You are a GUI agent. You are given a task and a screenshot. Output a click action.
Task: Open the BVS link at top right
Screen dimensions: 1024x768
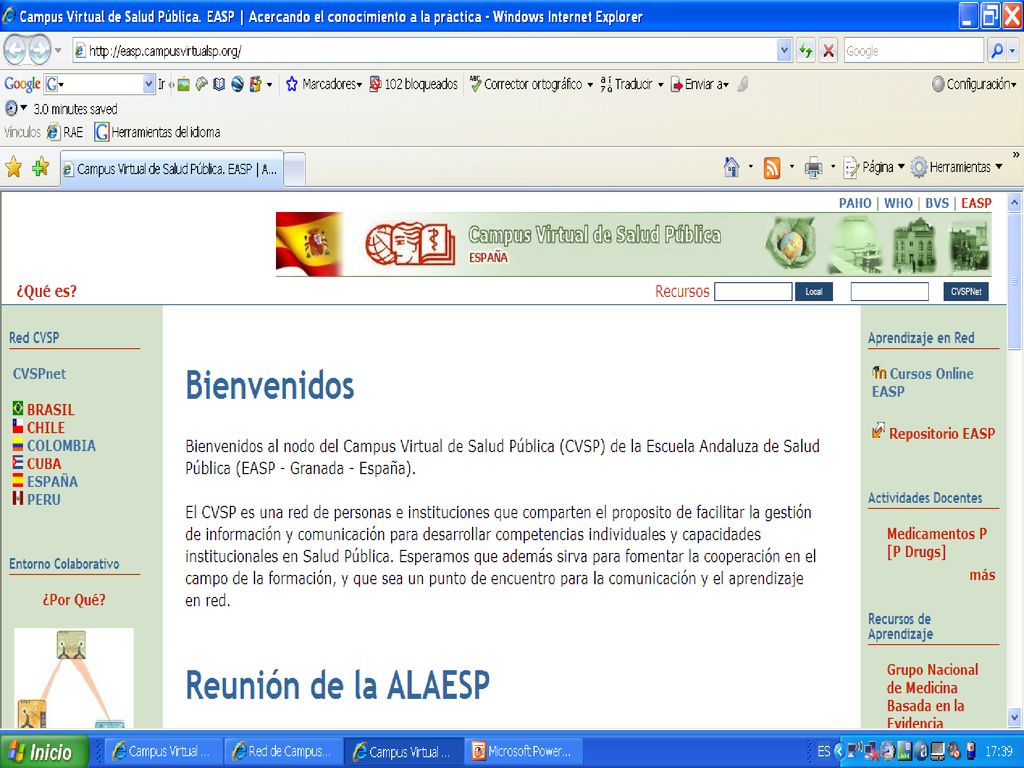coord(936,203)
